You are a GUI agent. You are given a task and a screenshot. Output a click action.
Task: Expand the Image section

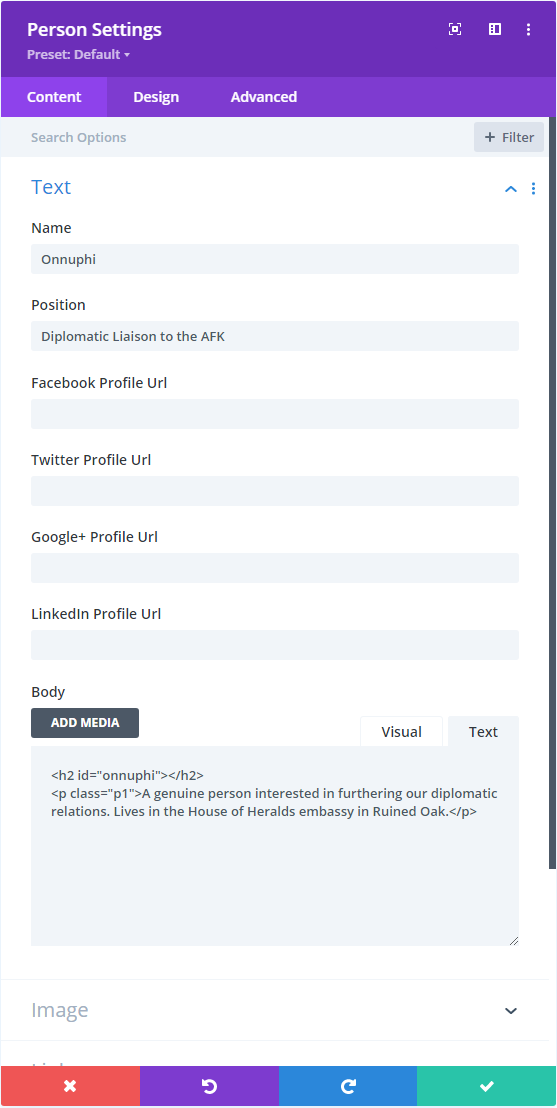click(x=511, y=1010)
